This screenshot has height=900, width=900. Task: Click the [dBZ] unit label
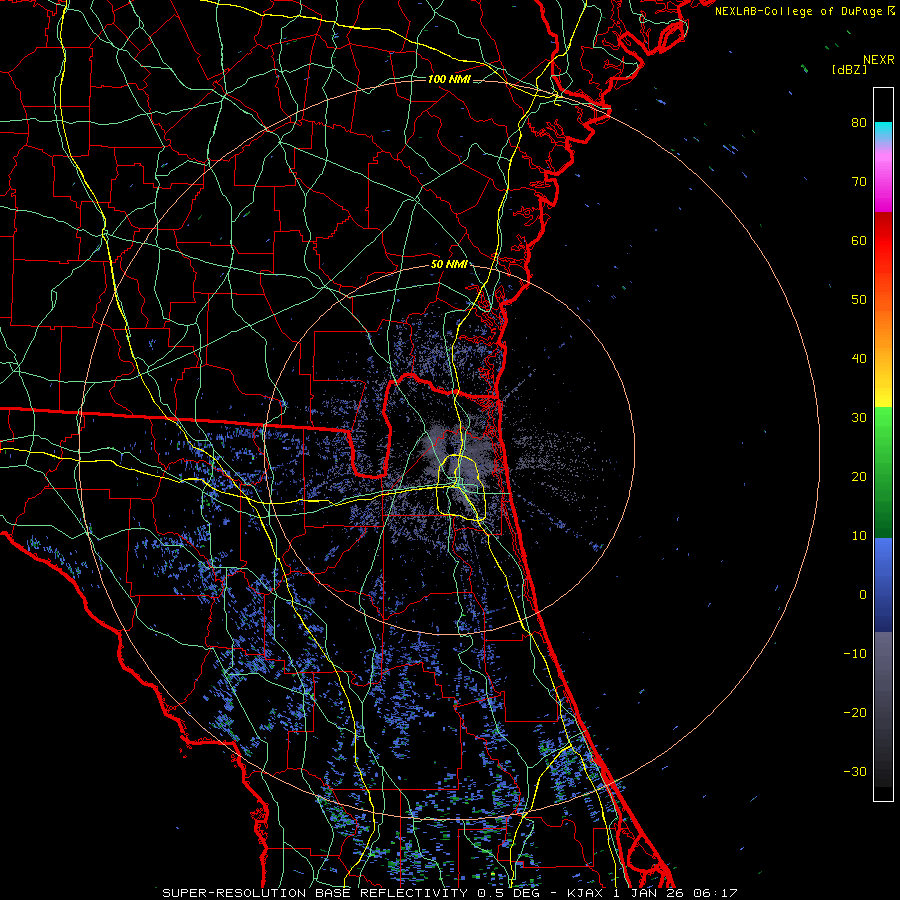pos(849,69)
